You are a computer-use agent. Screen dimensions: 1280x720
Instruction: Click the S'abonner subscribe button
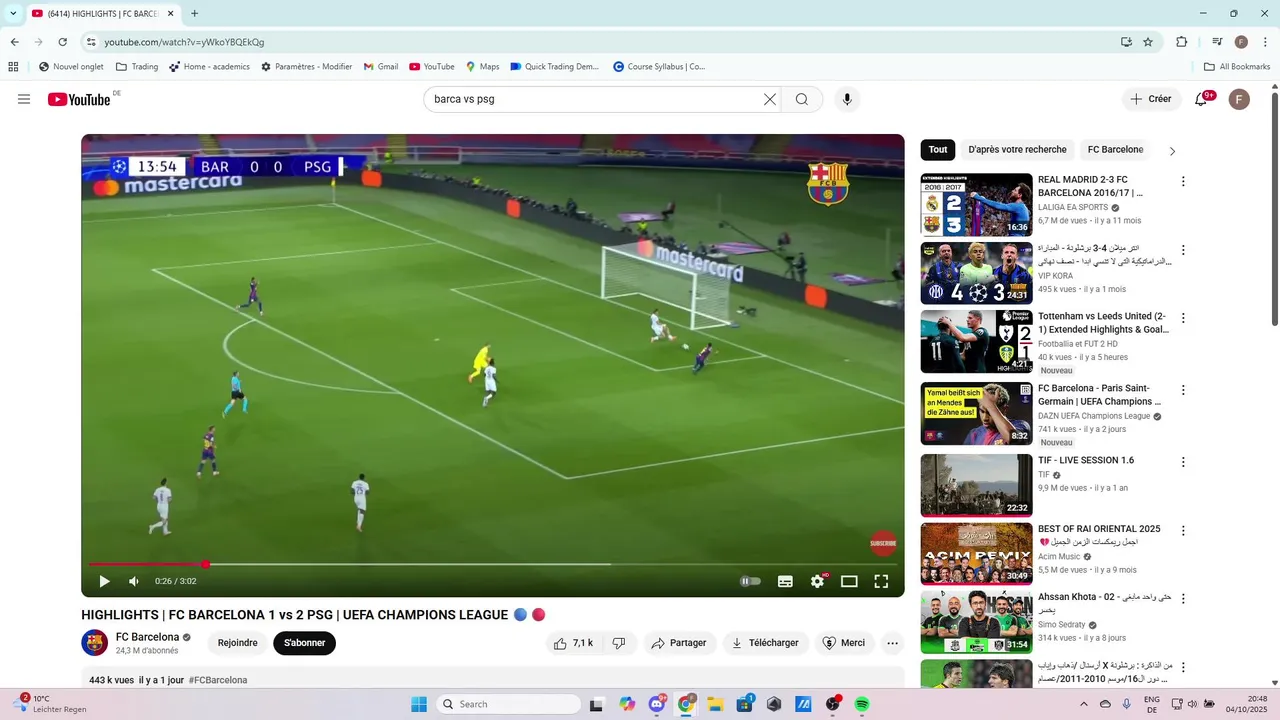click(x=304, y=643)
